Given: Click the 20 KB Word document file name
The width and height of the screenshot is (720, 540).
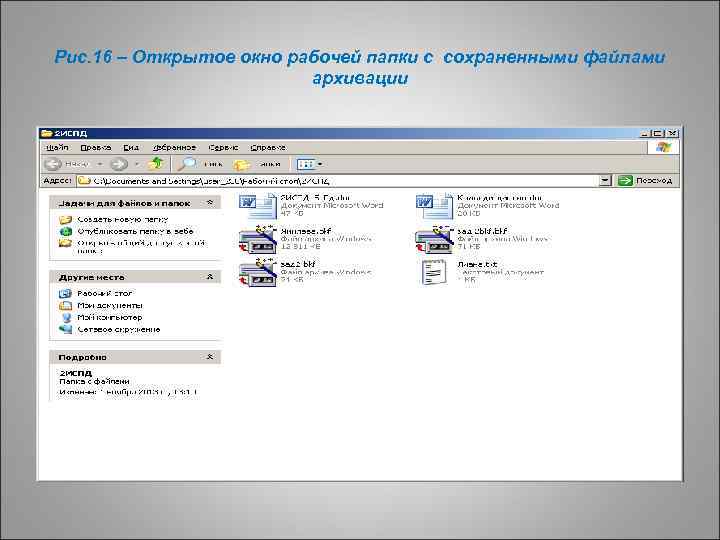Looking at the screenshot, I should pyautogui.click(x=500, y=197).
